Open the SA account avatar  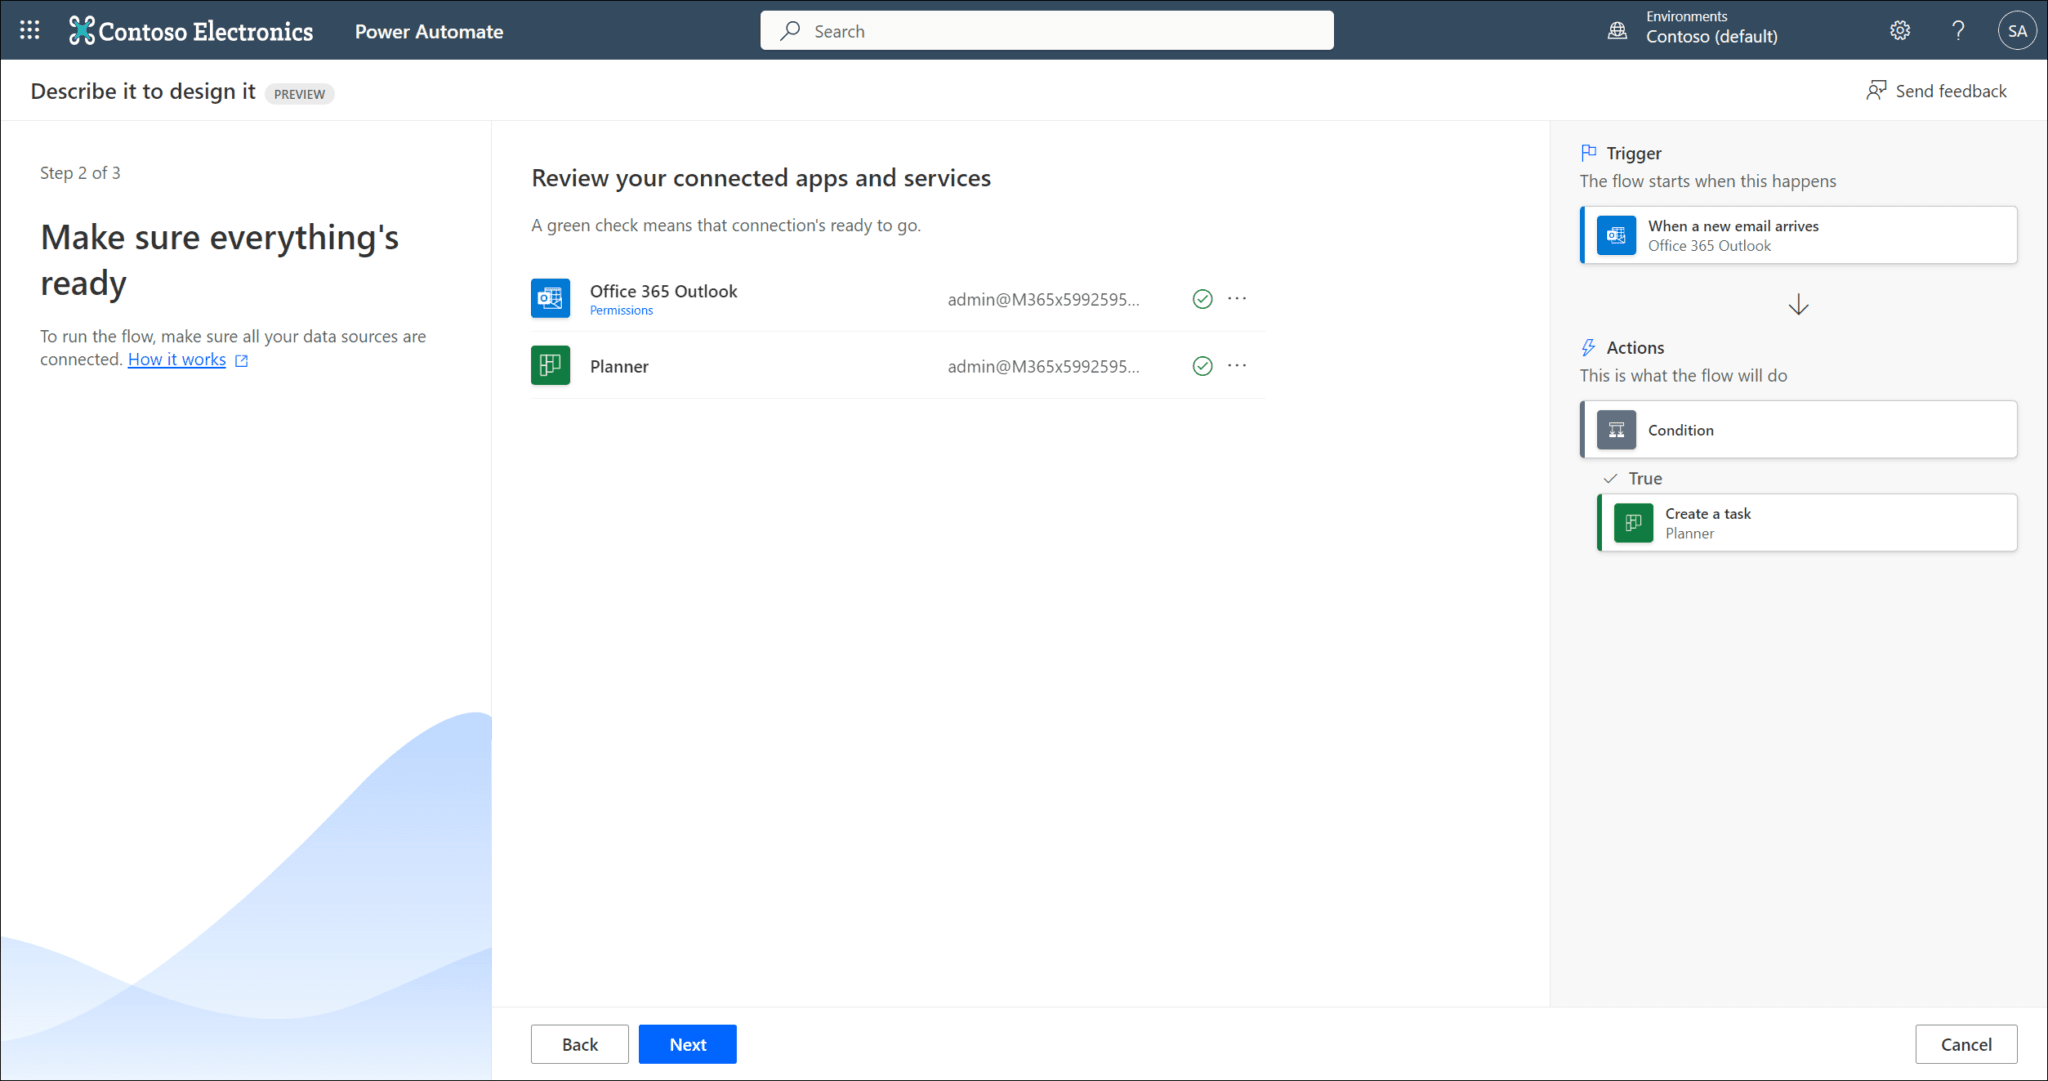pos(2018,30)
